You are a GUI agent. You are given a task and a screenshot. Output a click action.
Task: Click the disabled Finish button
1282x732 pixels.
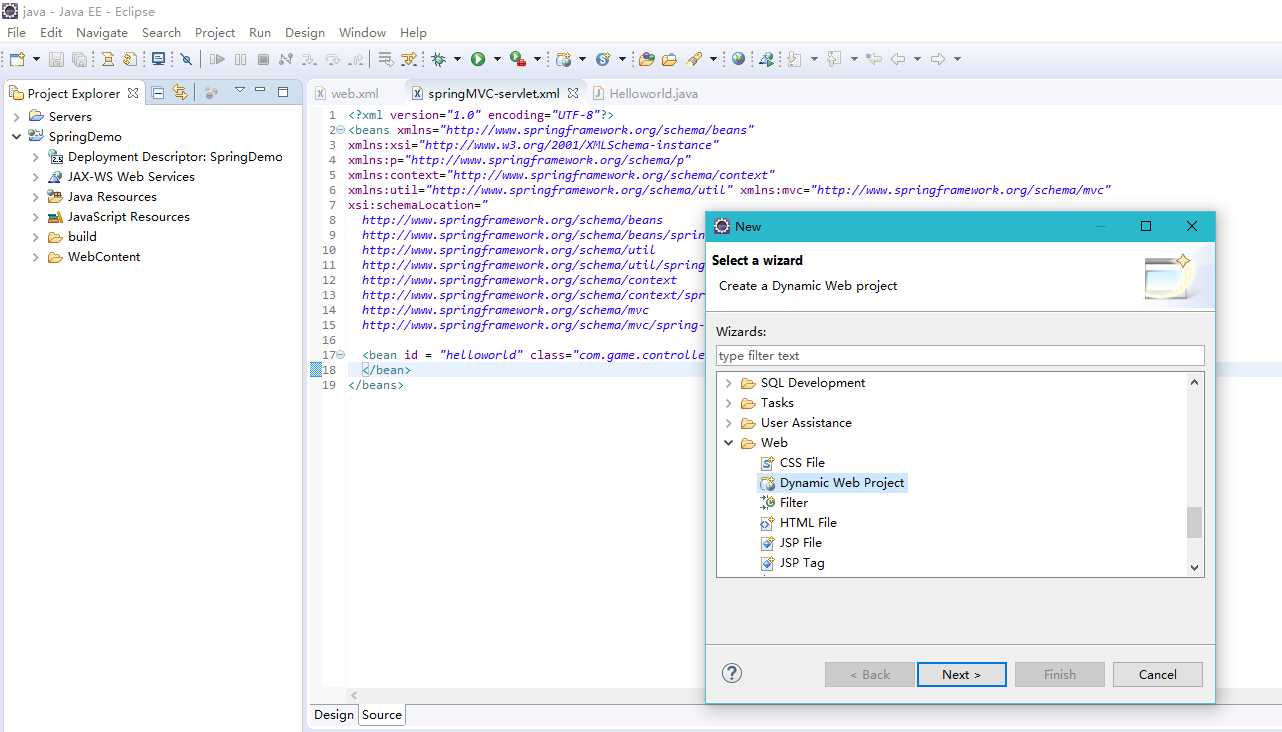click(x=1060, y=675)
